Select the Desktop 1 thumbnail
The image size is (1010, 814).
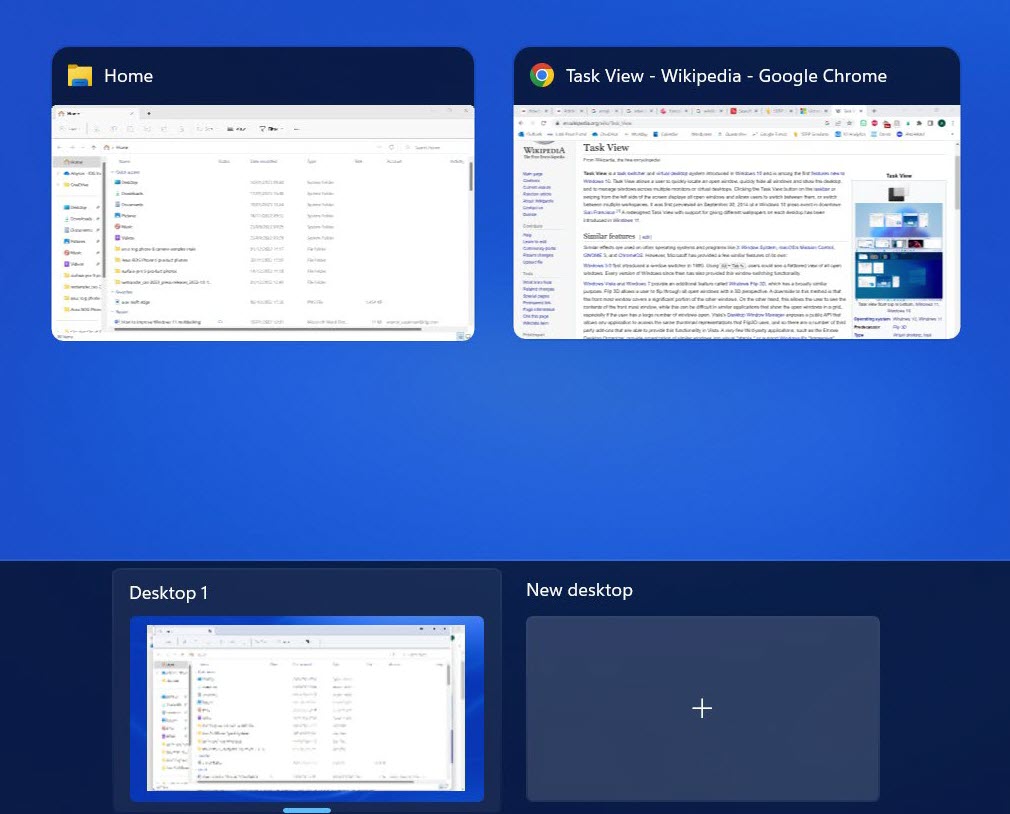point(307,709)
